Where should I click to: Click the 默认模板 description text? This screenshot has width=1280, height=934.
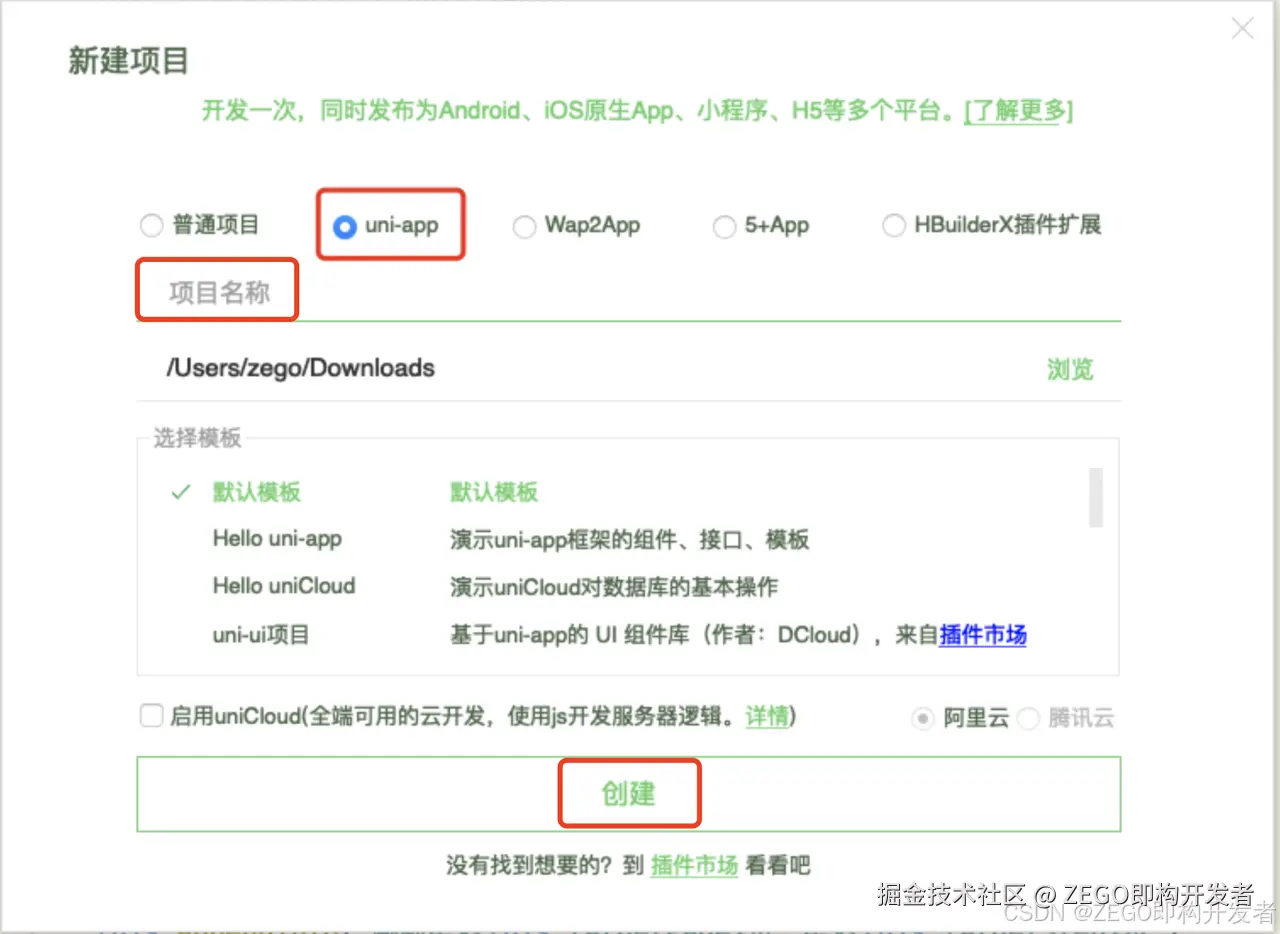(494, 492)
